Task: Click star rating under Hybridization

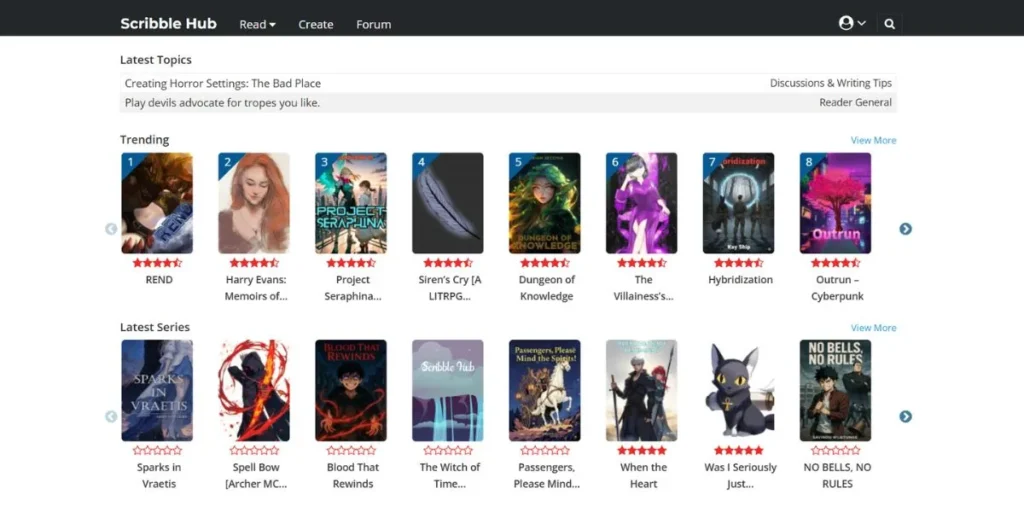Action: (739, 263)
